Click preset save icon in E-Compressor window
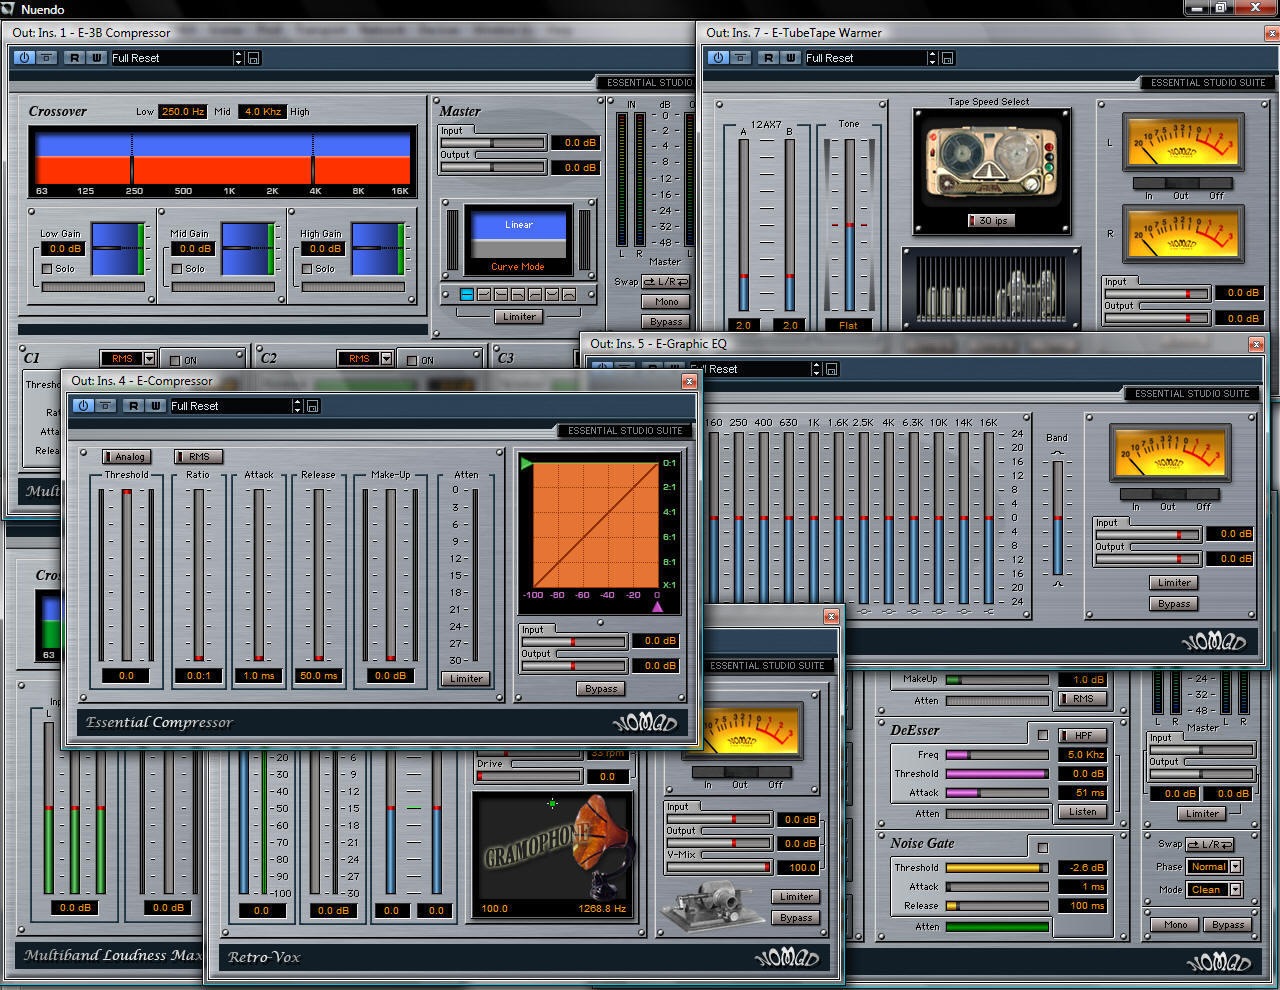The width and height of the screenshot is (1280, 990). tap(312, 406)
